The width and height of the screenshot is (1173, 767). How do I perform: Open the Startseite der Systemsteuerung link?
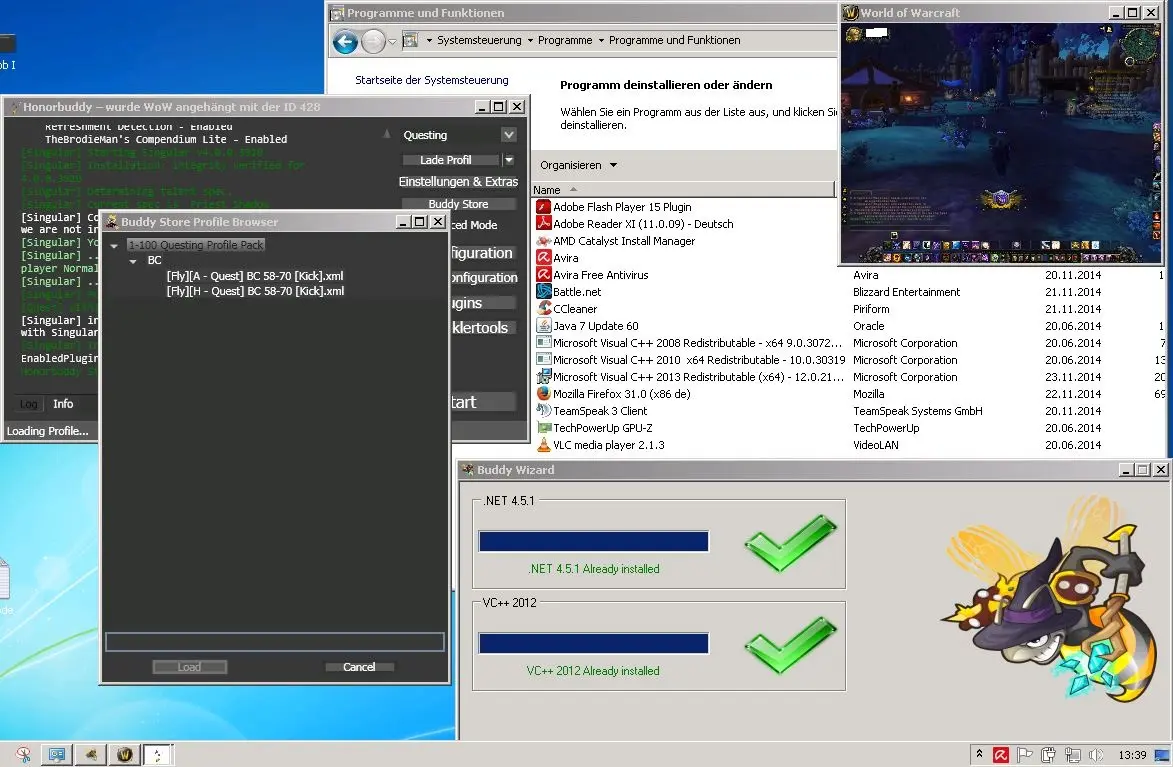coord(432,80)
